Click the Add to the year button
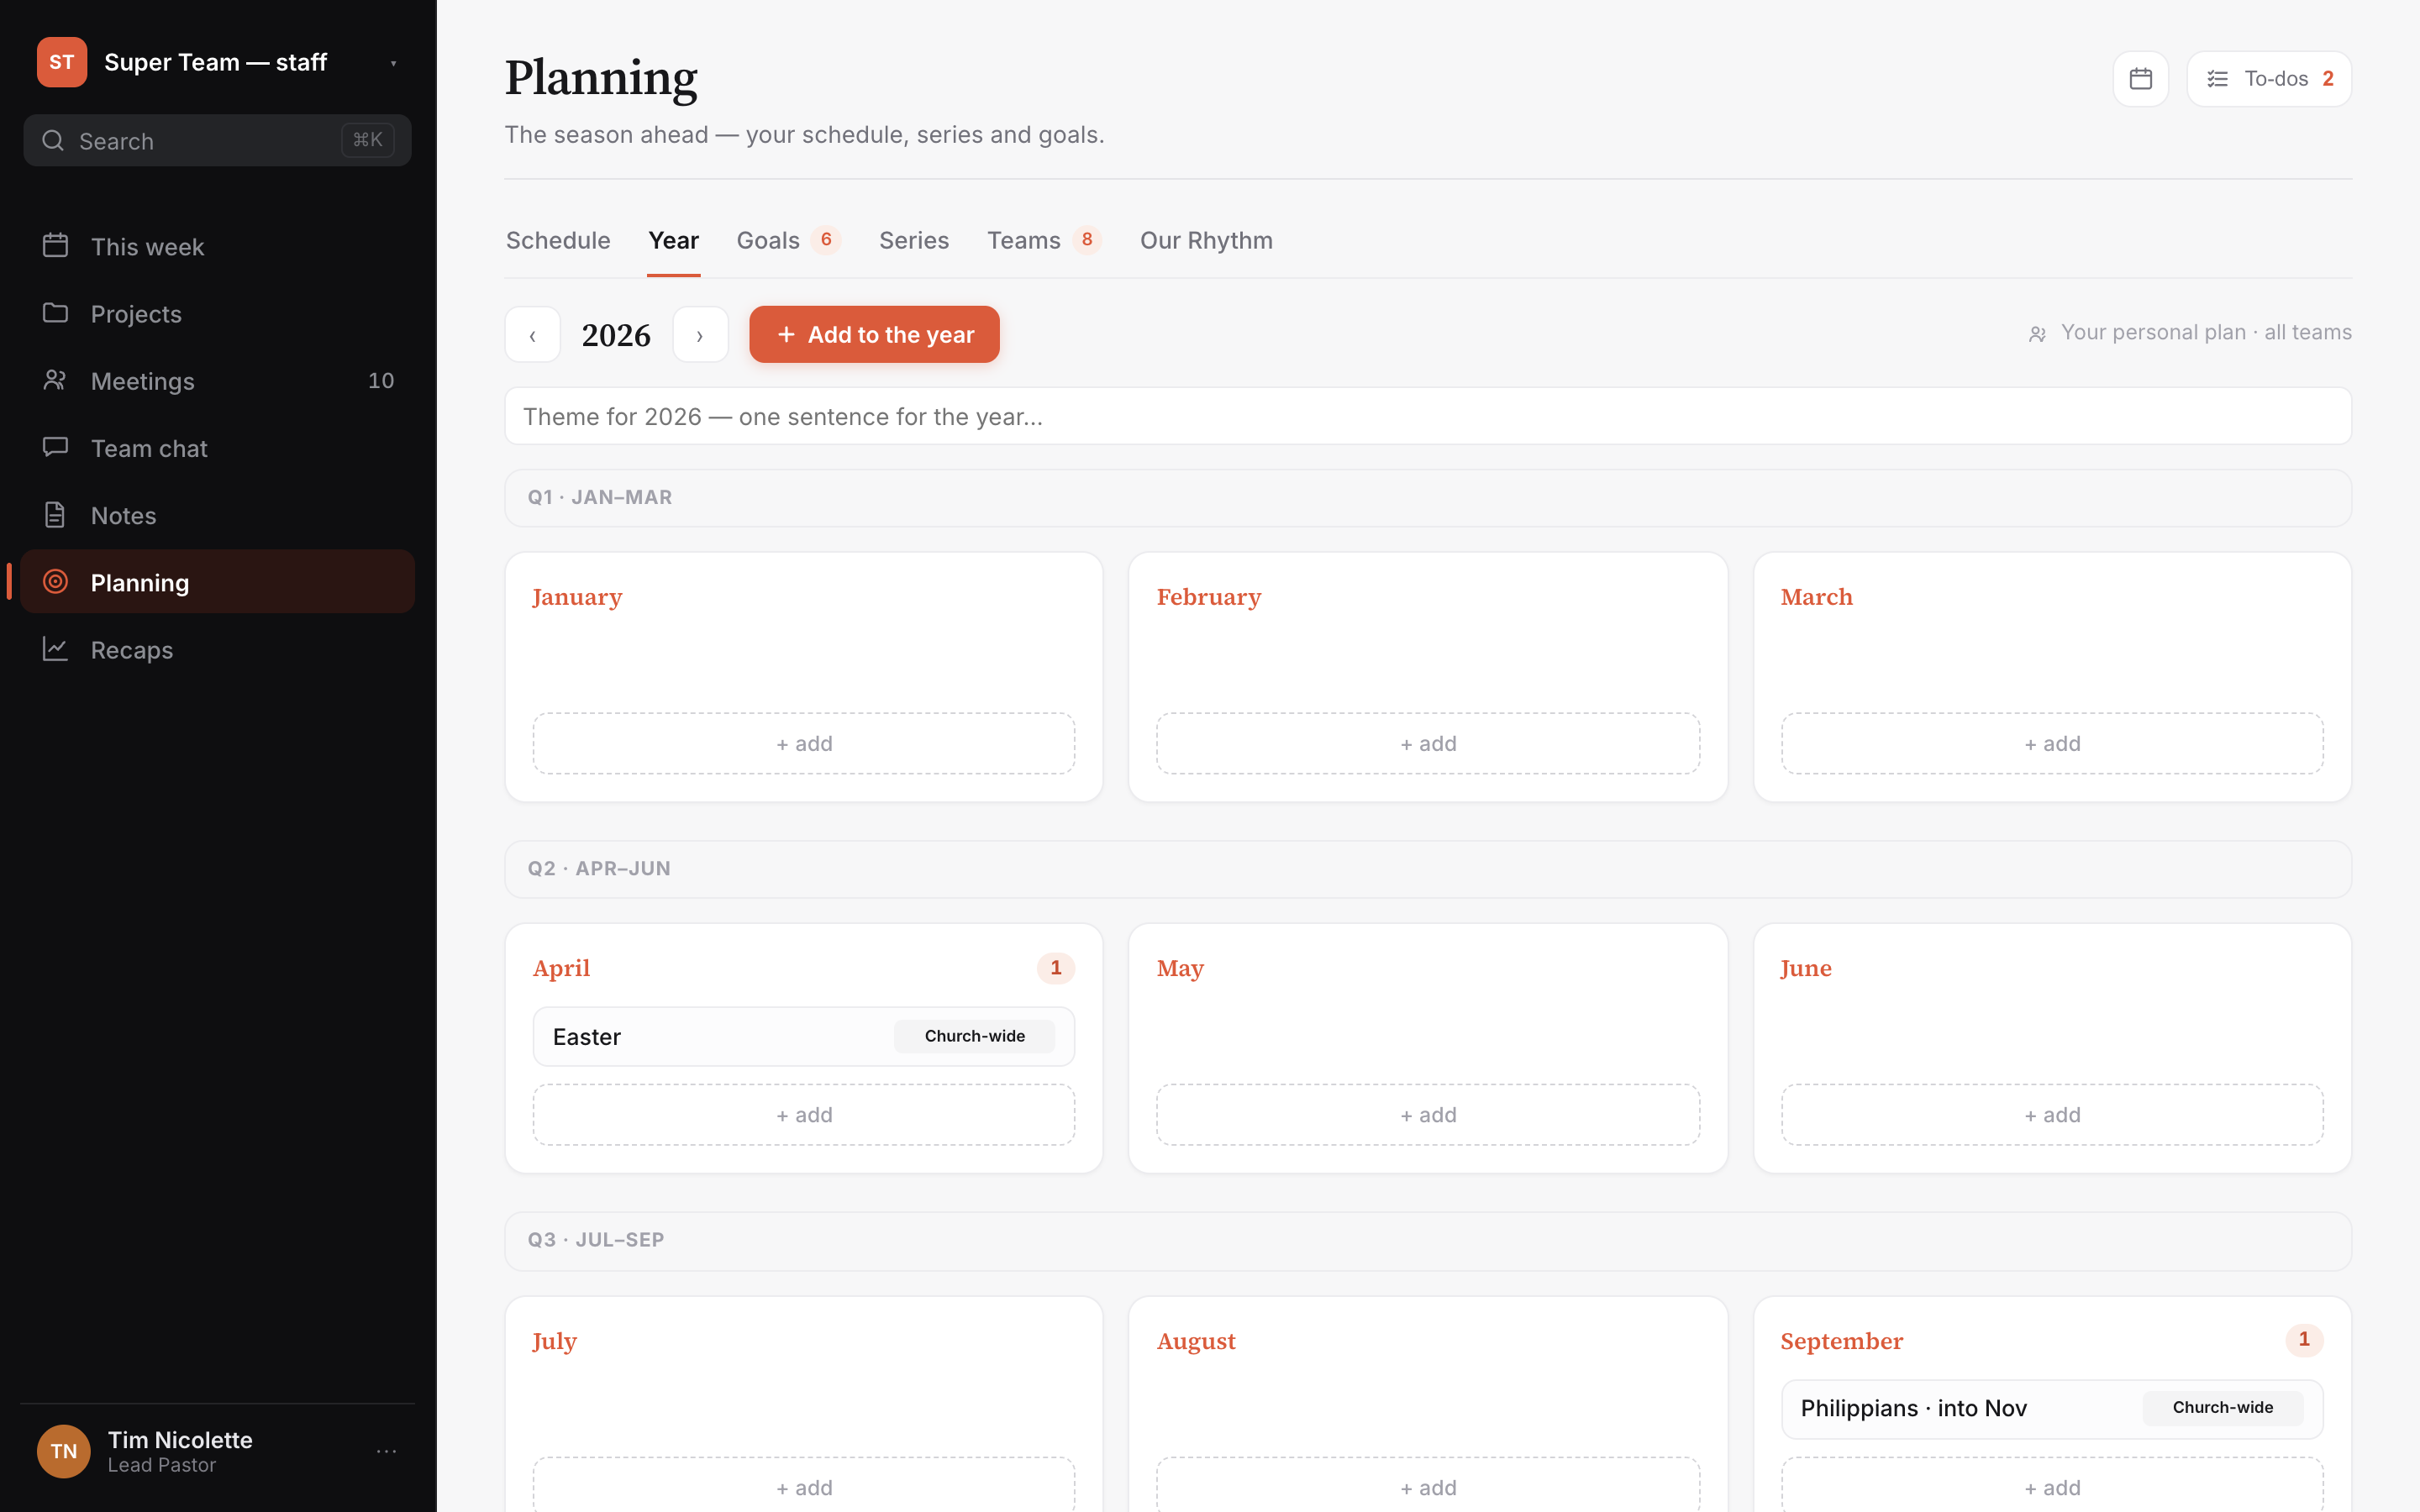Screen dimensions: 2420x1512 [x=874, y=335]
